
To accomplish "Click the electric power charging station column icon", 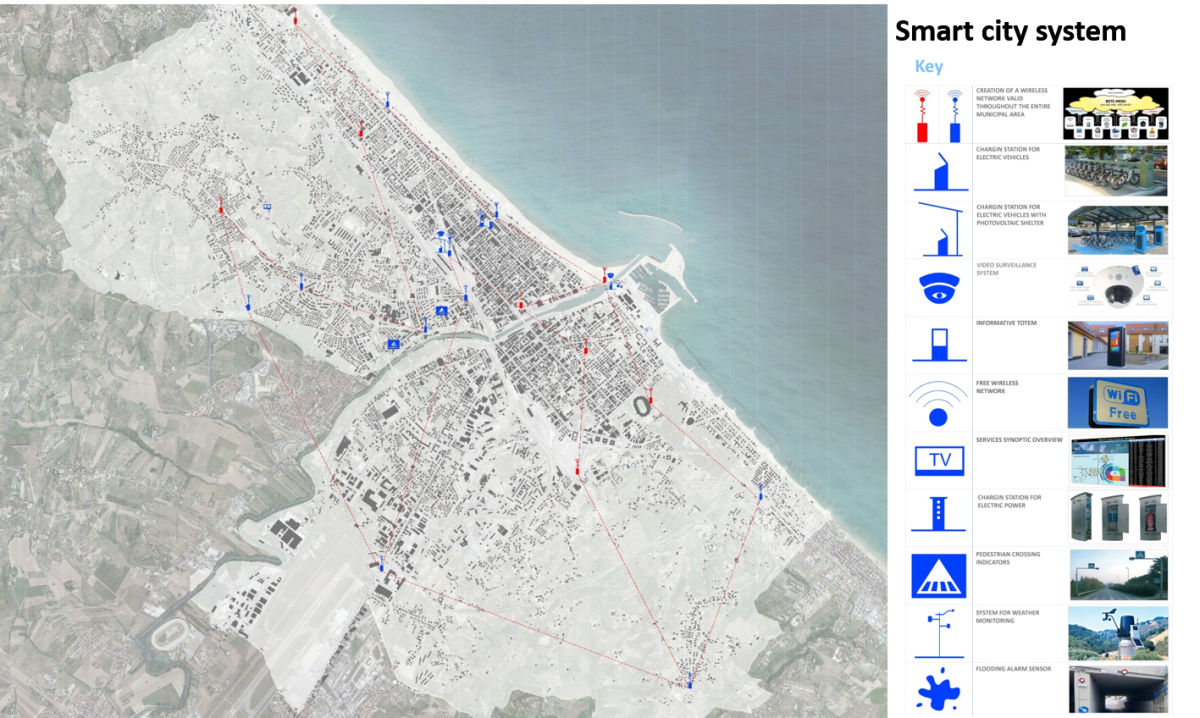I will (938, 517).
